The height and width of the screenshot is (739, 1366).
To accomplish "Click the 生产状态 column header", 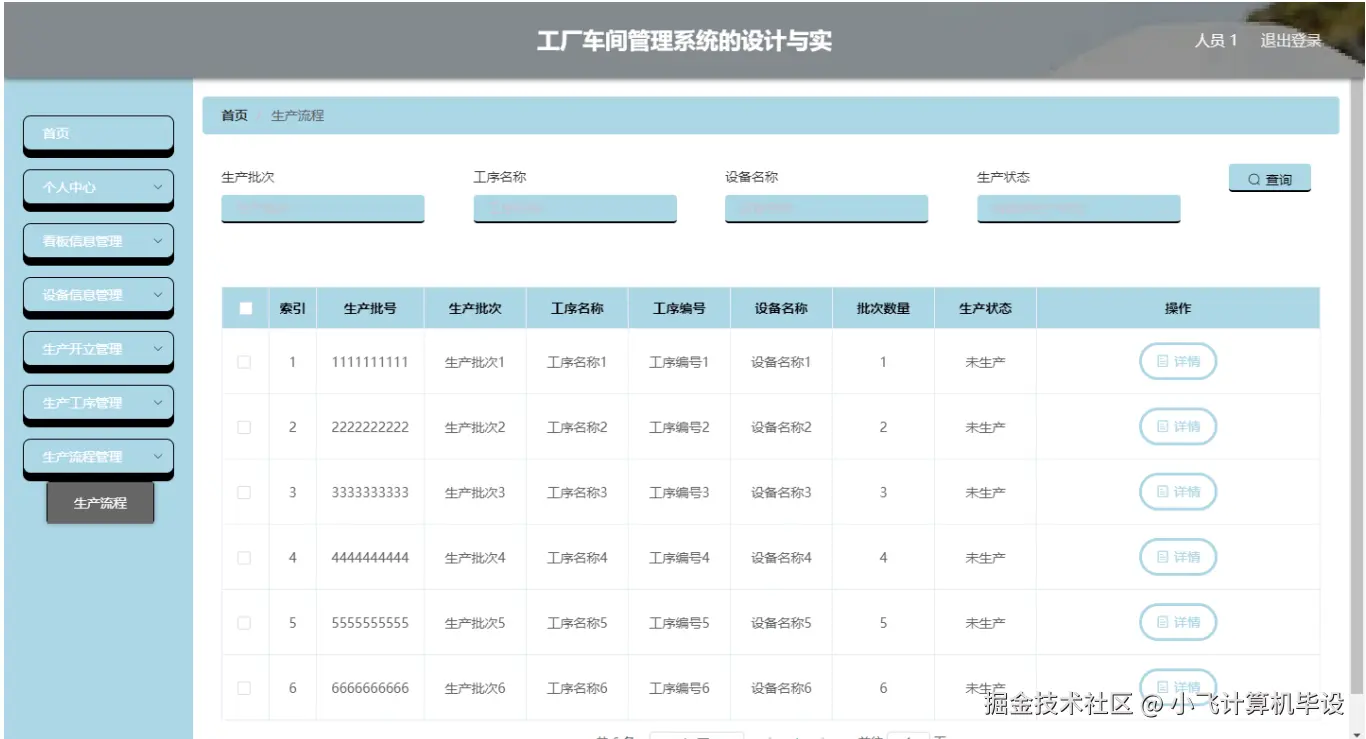I will [985, 308].
